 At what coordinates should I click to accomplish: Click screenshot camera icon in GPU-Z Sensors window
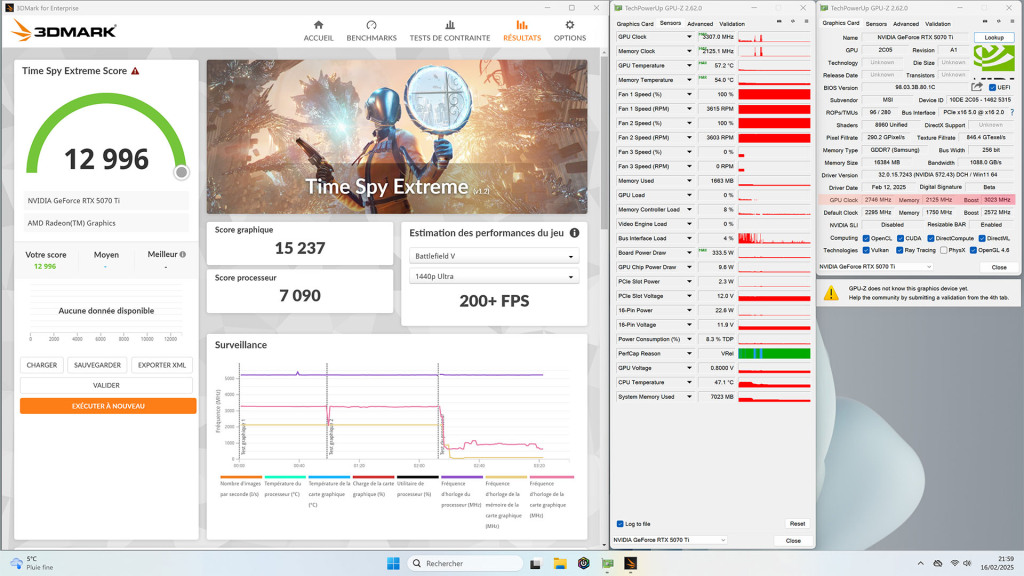[x=779, y=22]
